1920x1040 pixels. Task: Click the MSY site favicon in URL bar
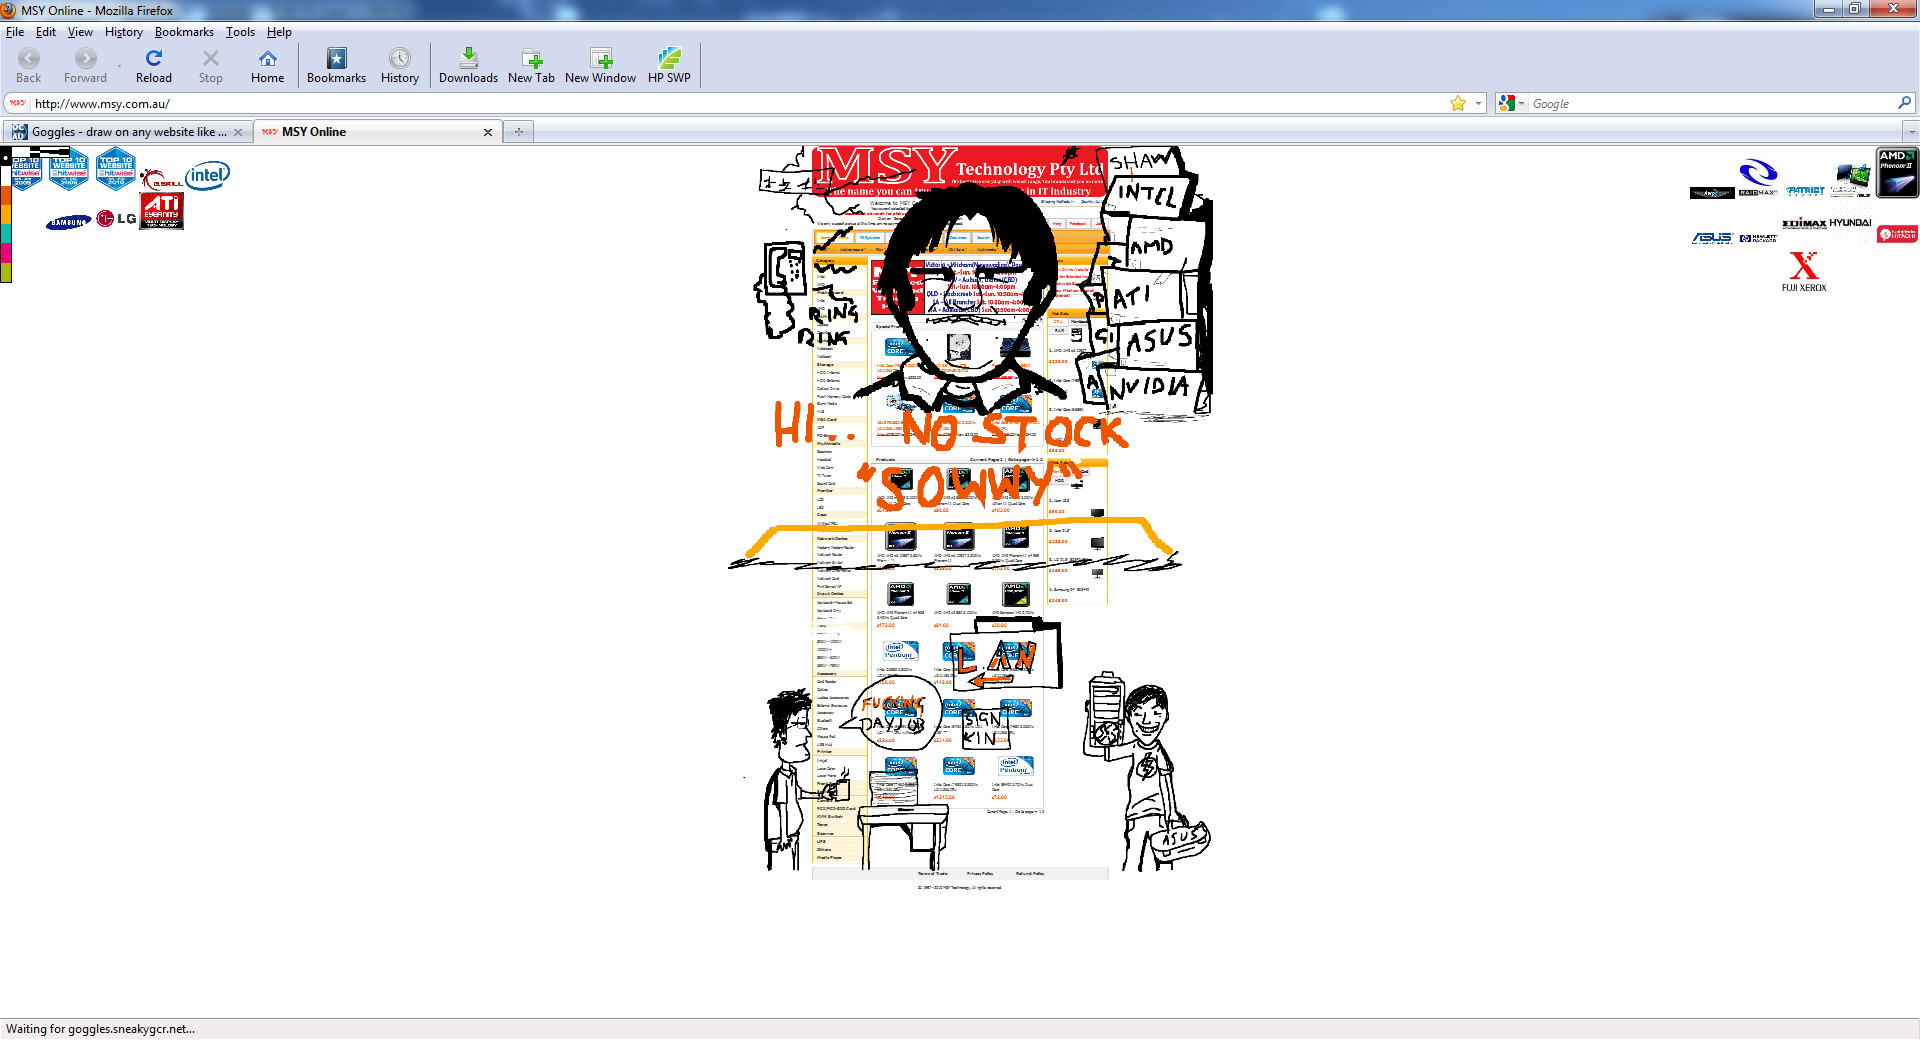tap(17, 103)
